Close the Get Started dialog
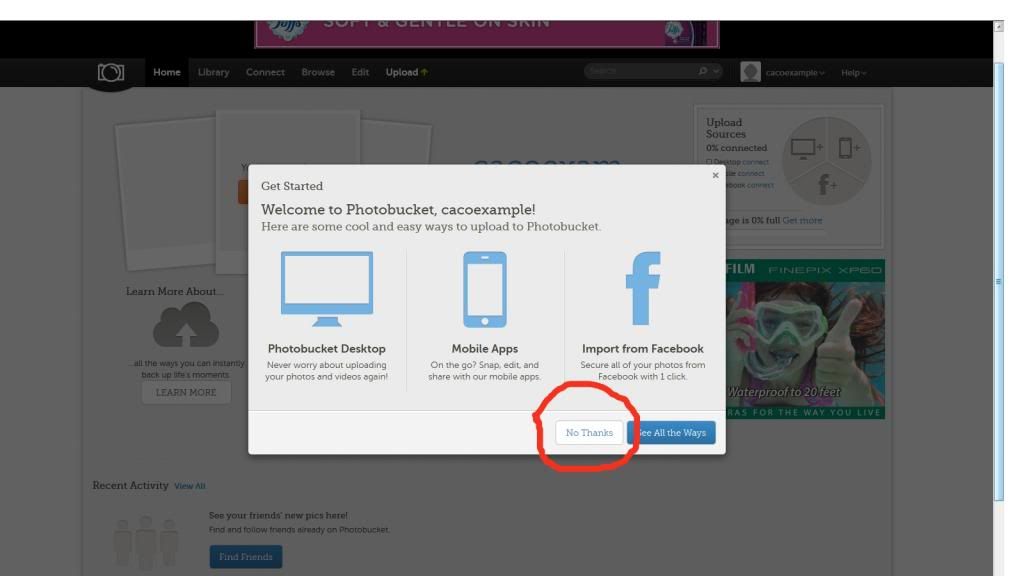This screenshot has height=576, width=1024. point(715,175)
